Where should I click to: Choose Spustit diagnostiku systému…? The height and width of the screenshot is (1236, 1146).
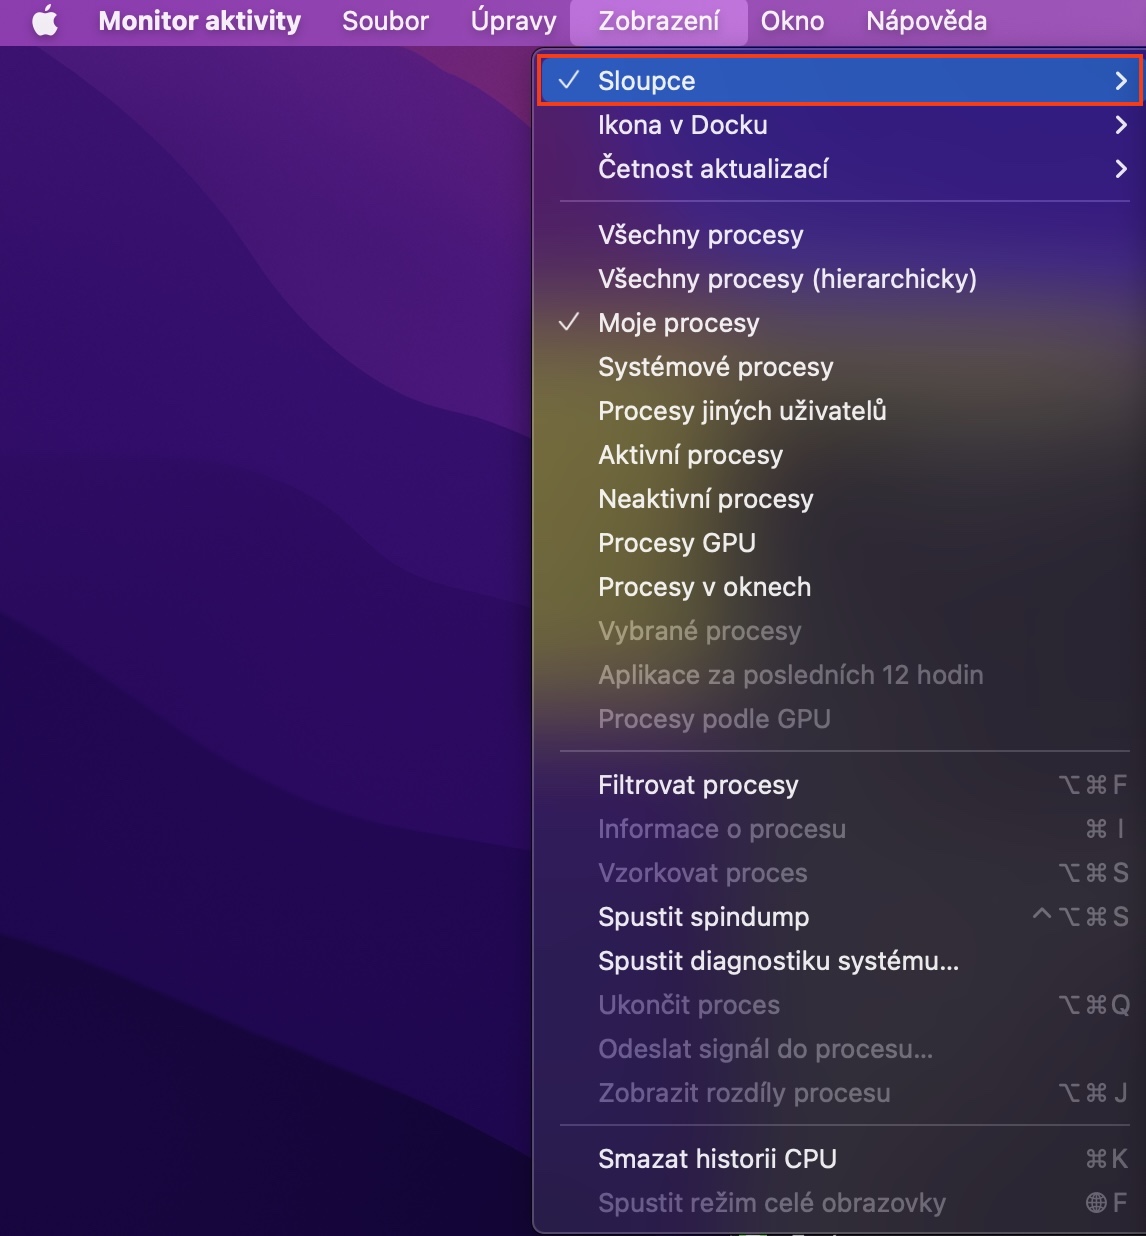[x=840, y=961]
